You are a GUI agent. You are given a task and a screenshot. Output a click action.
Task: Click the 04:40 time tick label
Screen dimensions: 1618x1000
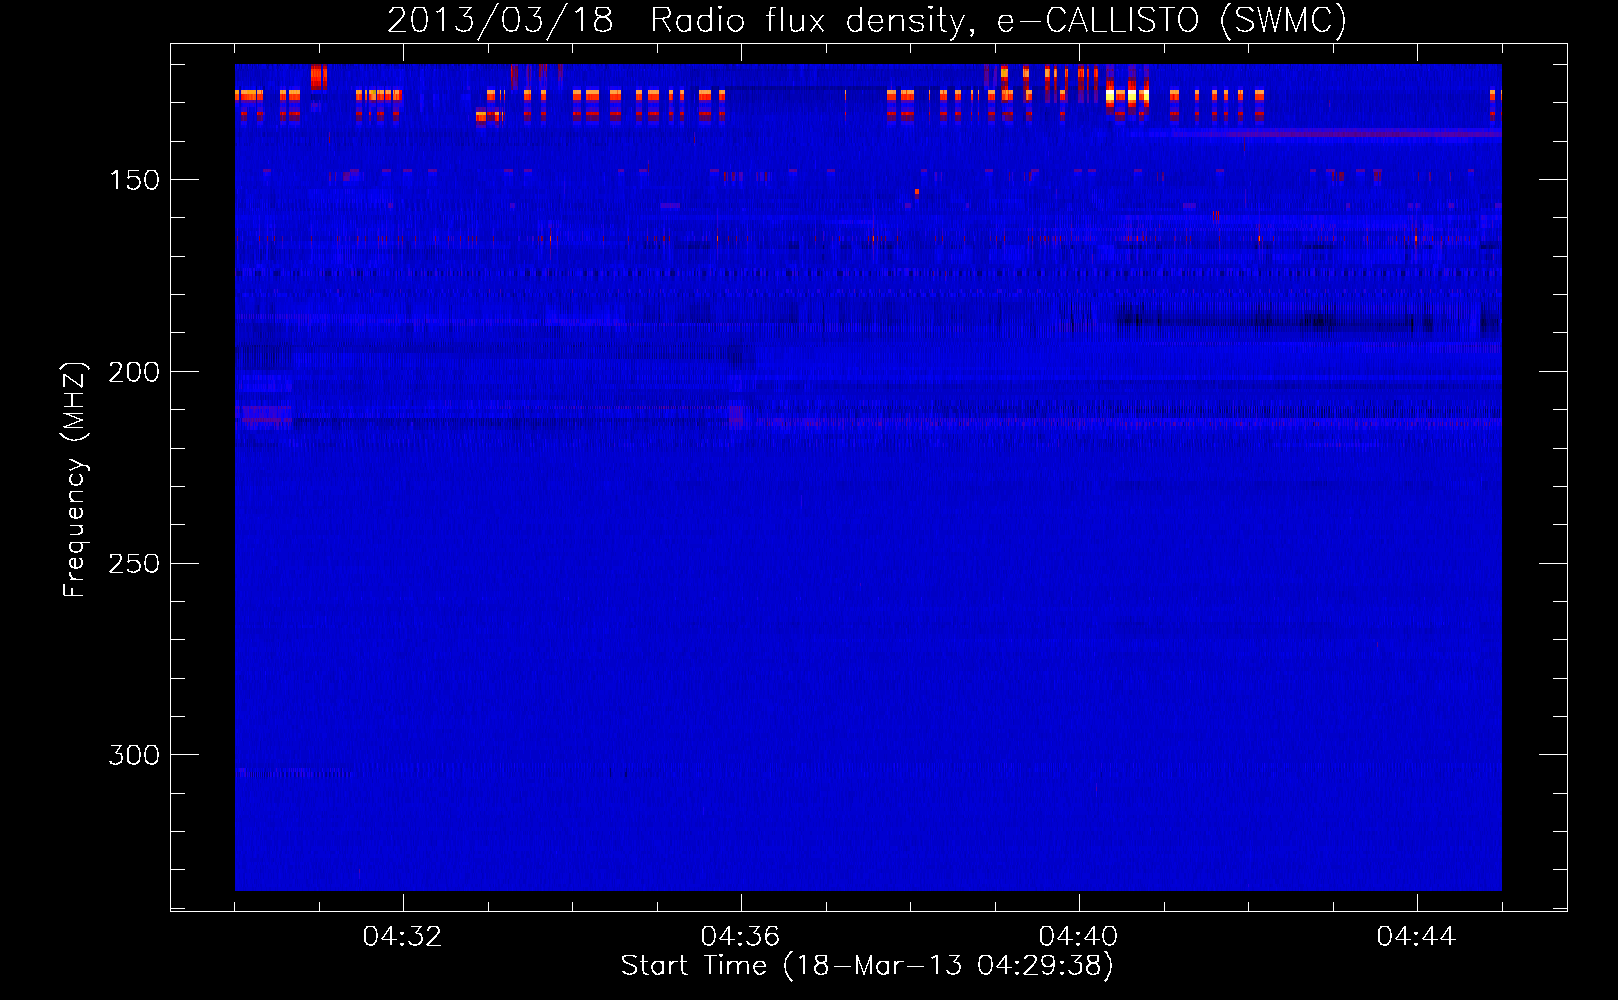(1078, 937)
